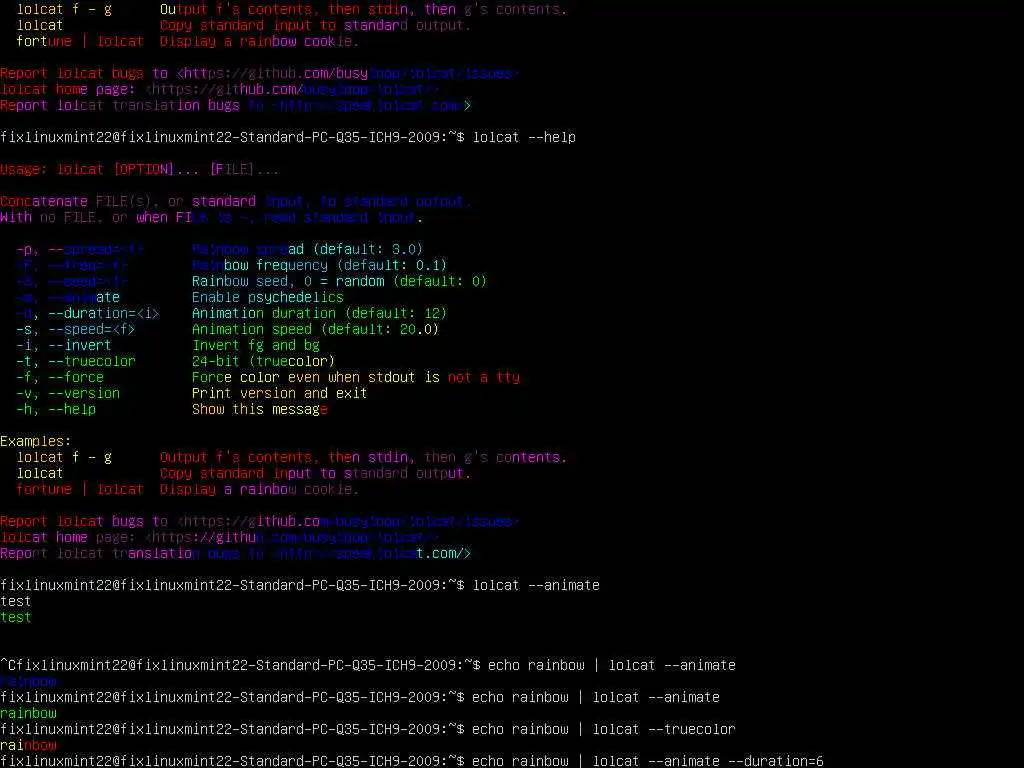1024x768 pixels.
Task: Select the "-t, --truecolor" flag in the options list
Action: click(76, 361)
